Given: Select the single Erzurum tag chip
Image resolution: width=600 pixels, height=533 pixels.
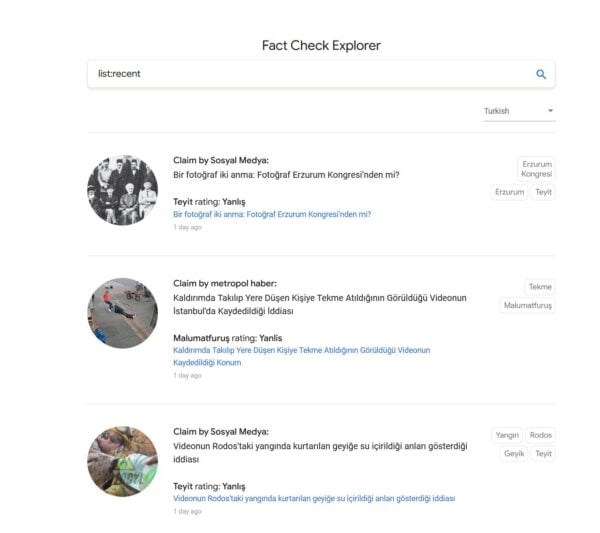Looking at the screenshot, I should pyautogui.click(x=509, y=192).
